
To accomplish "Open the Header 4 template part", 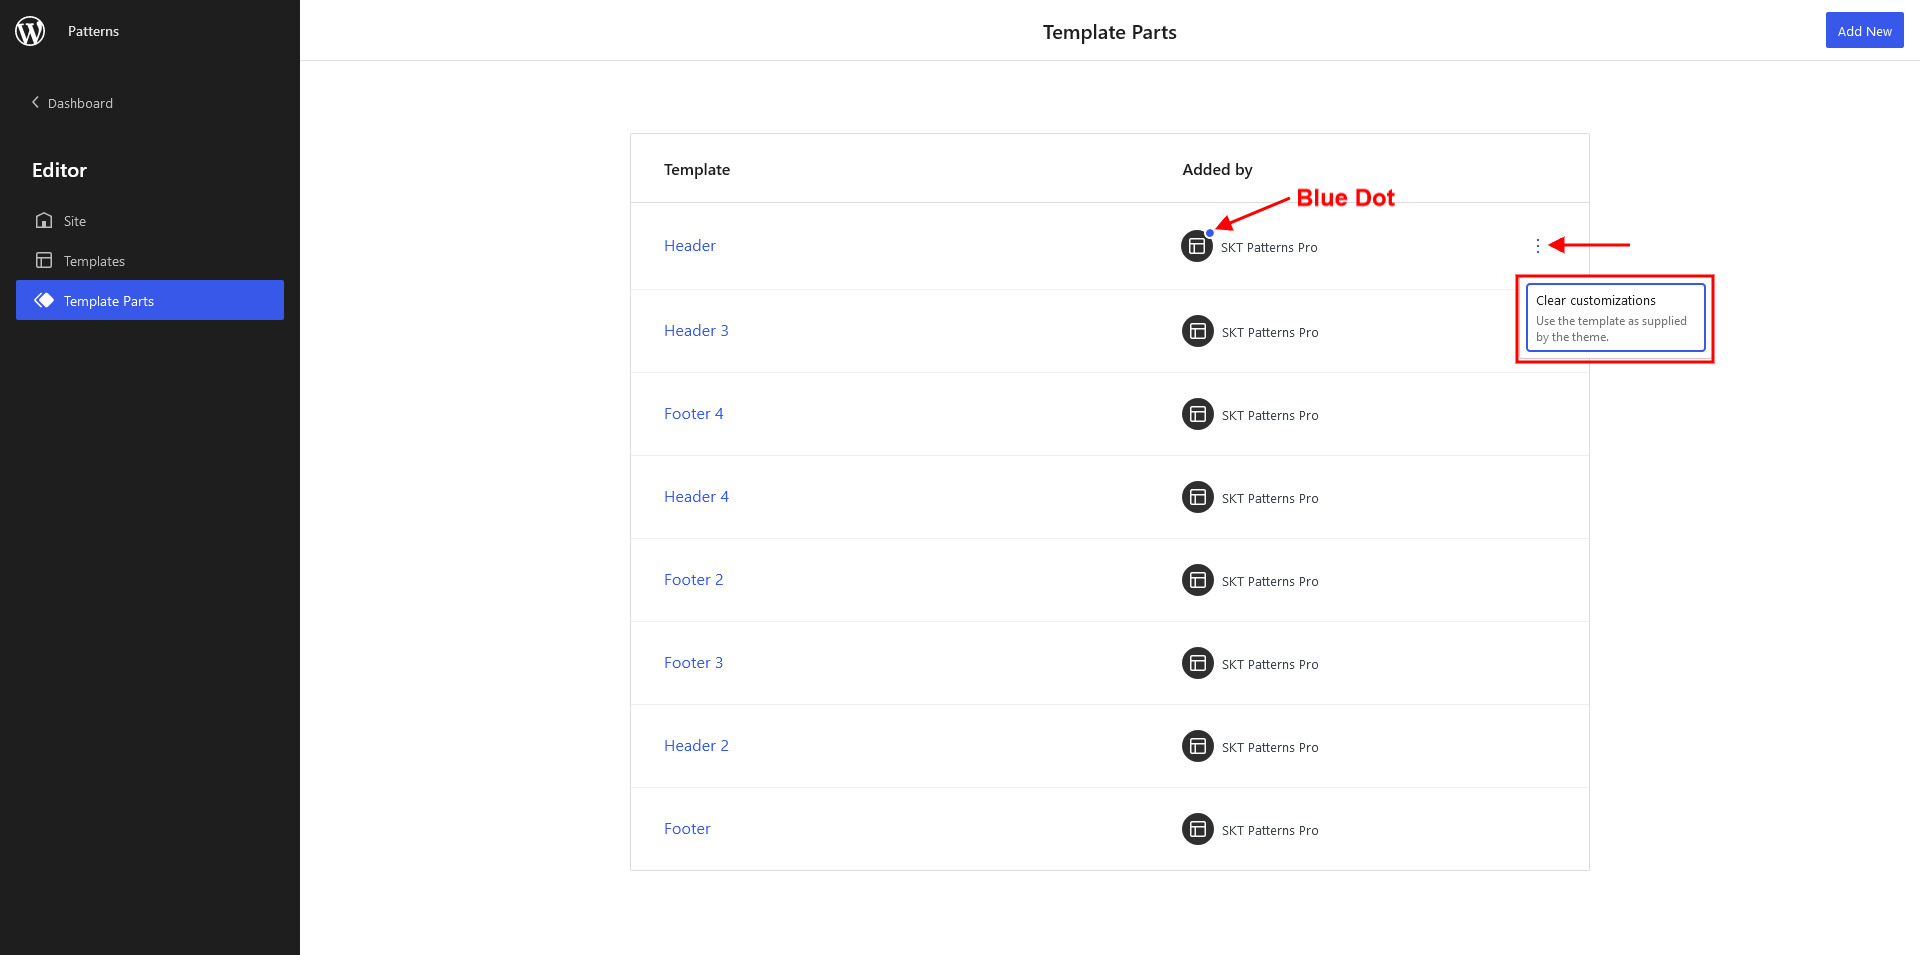I will 696,497.
